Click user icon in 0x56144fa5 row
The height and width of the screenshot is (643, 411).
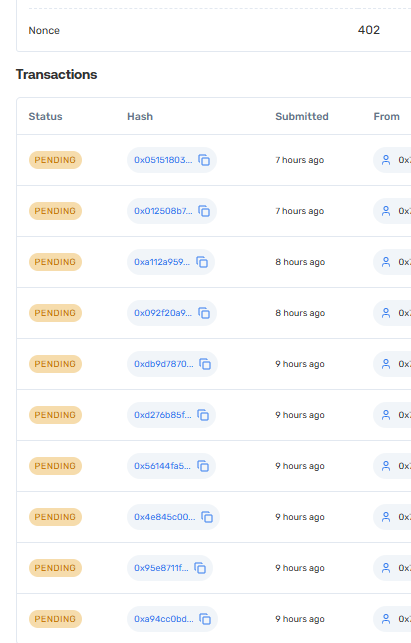[x=386, y=466]
